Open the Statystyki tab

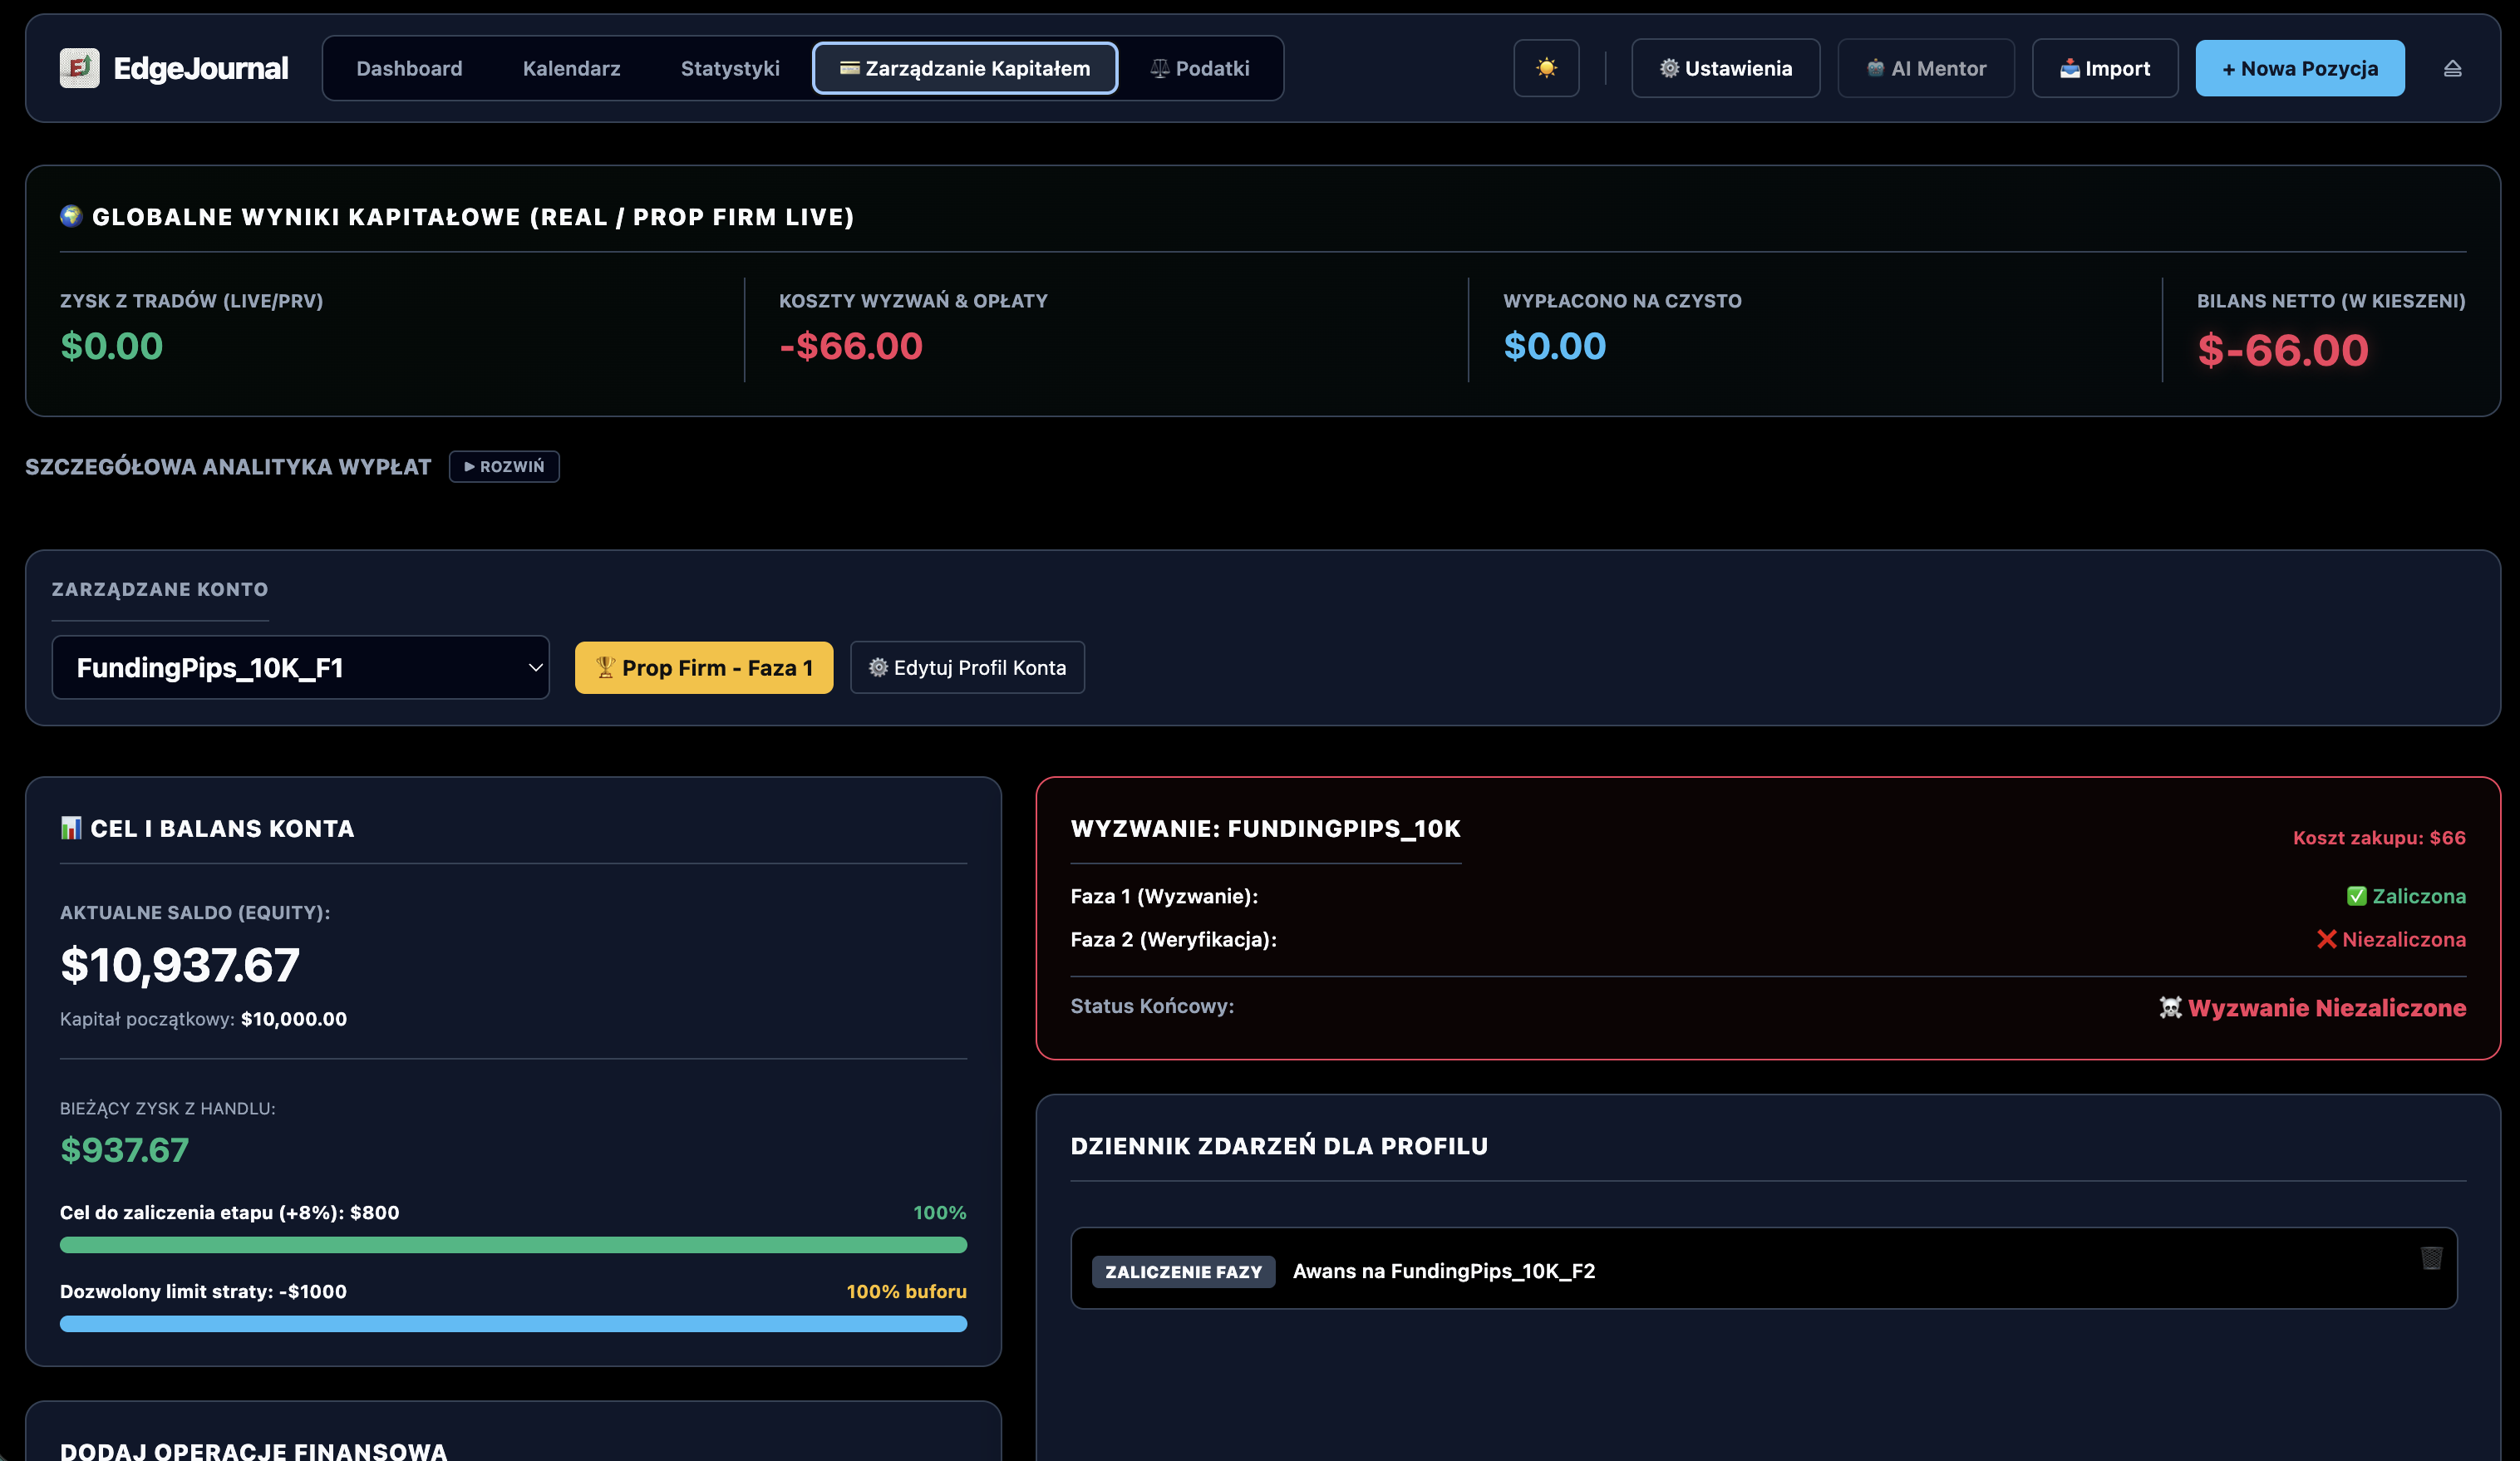click(x=730, y=68)
